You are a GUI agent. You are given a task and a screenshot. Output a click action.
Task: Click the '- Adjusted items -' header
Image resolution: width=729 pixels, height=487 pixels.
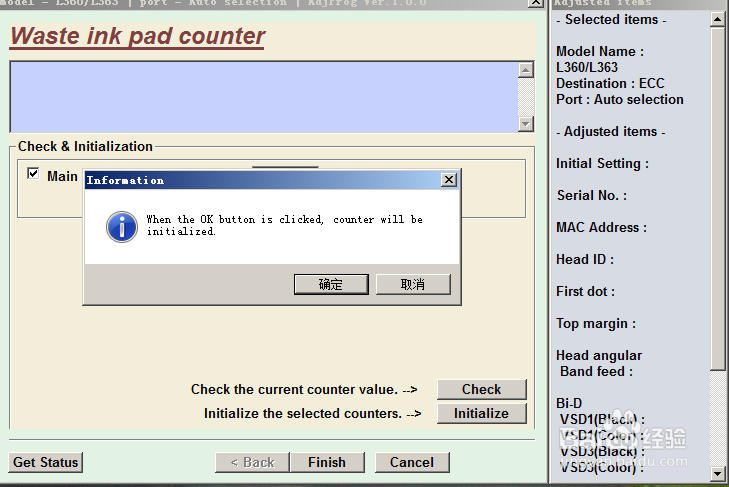click(611, 132)
